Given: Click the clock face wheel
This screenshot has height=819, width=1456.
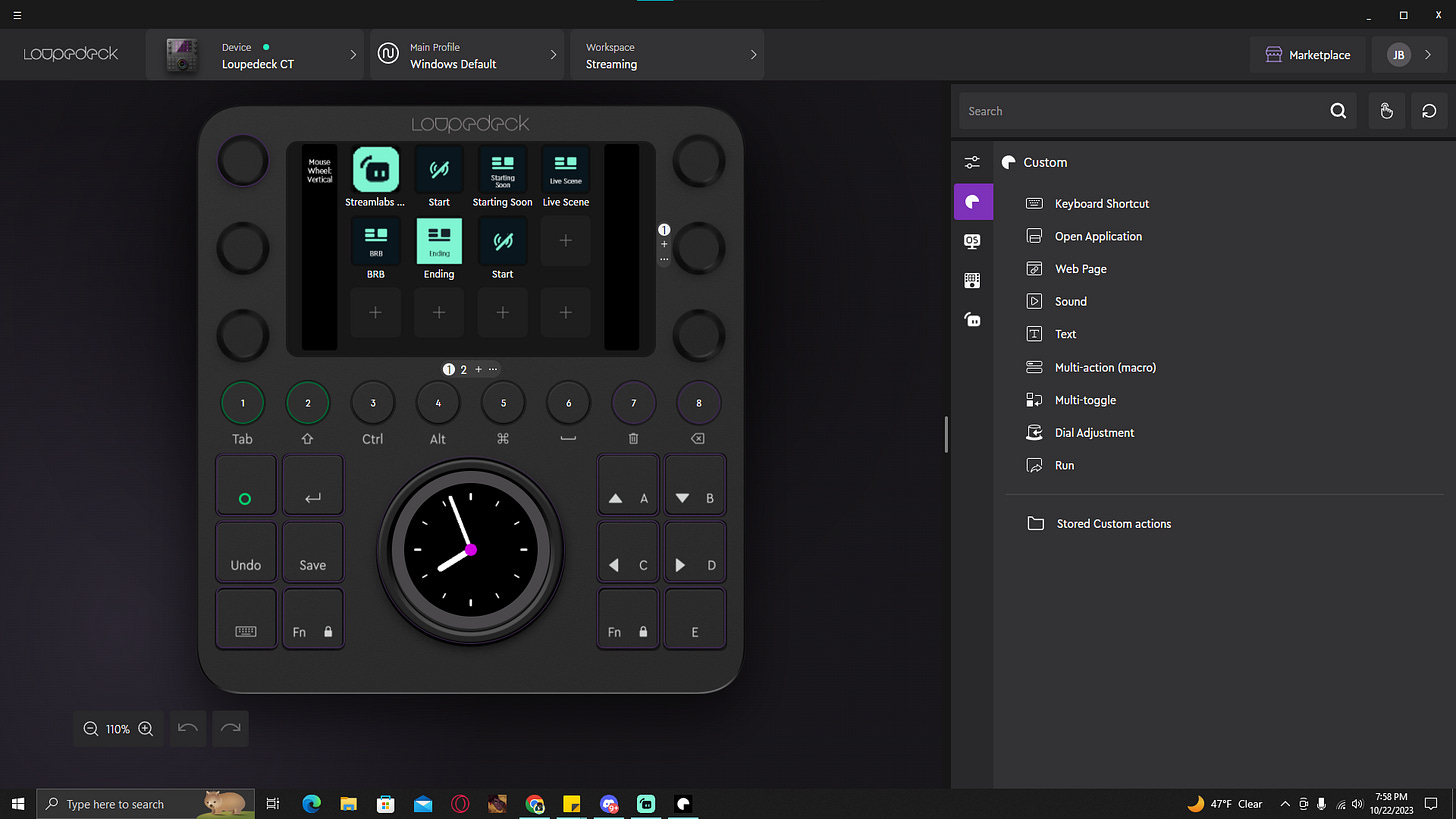Looking at the screenshot, I should [471, 550].
